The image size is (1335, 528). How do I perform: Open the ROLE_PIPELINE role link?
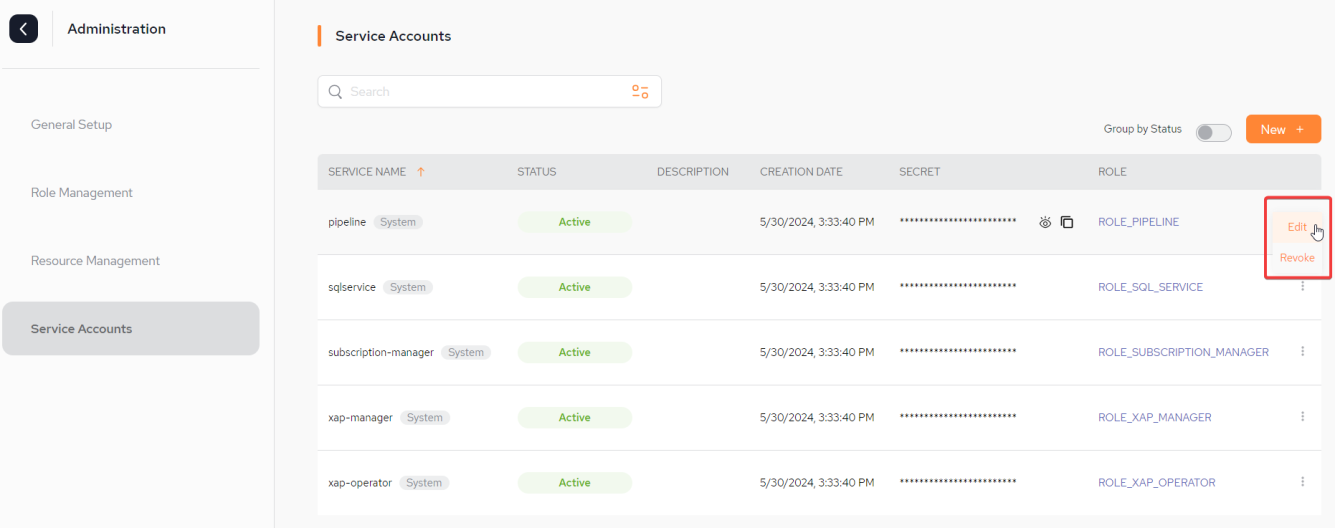click(x=1138, y=222)
